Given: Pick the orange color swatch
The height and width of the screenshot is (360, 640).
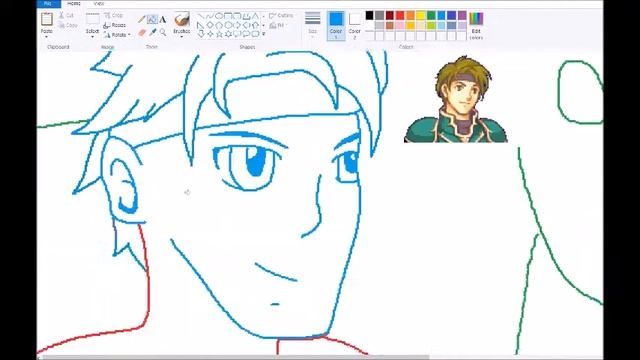Looking at the screenshot, I should tap(410, 16).
